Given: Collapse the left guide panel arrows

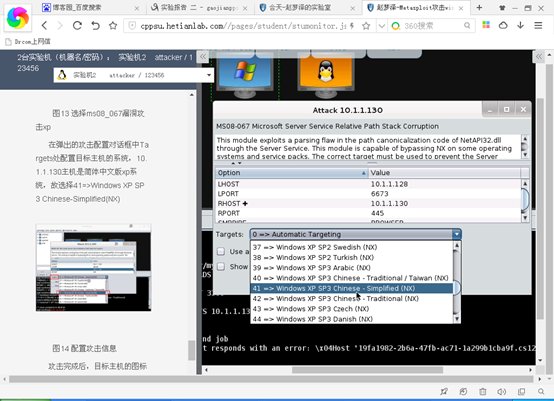Looking at the screenshot, I should point(203,57).
